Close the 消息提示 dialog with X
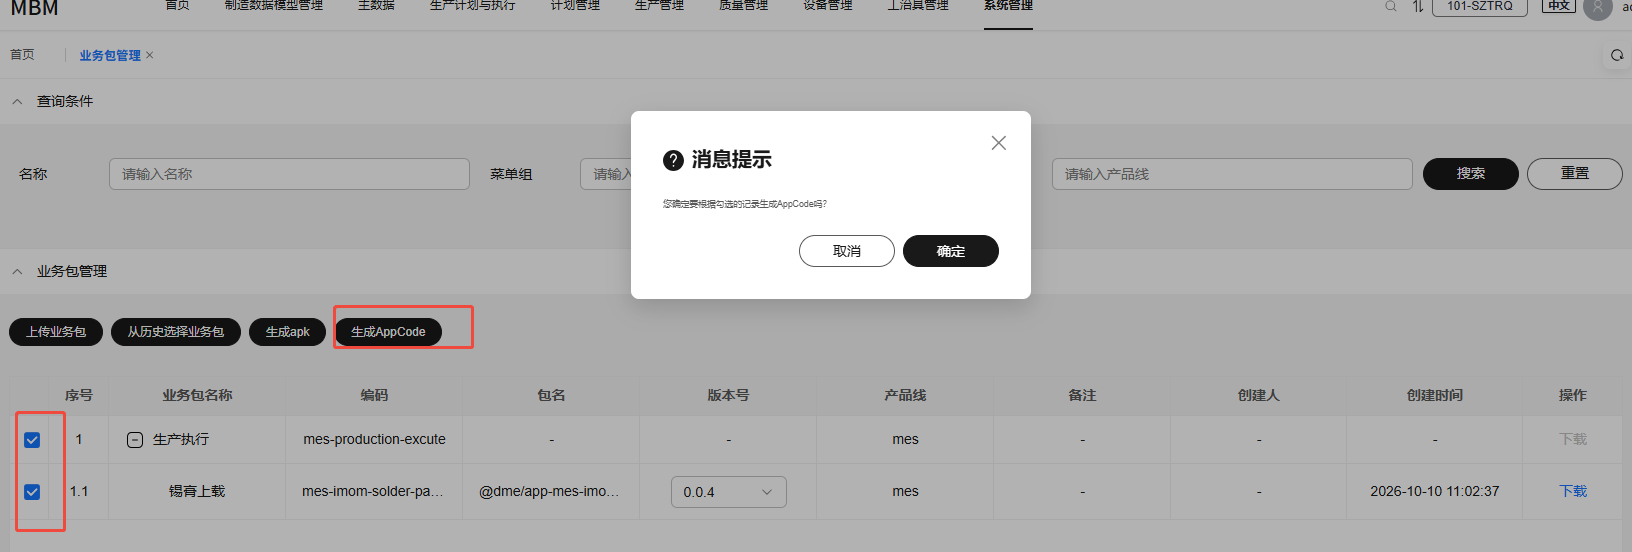Viewport: 1632px width, 552px height. pos(998,143)
